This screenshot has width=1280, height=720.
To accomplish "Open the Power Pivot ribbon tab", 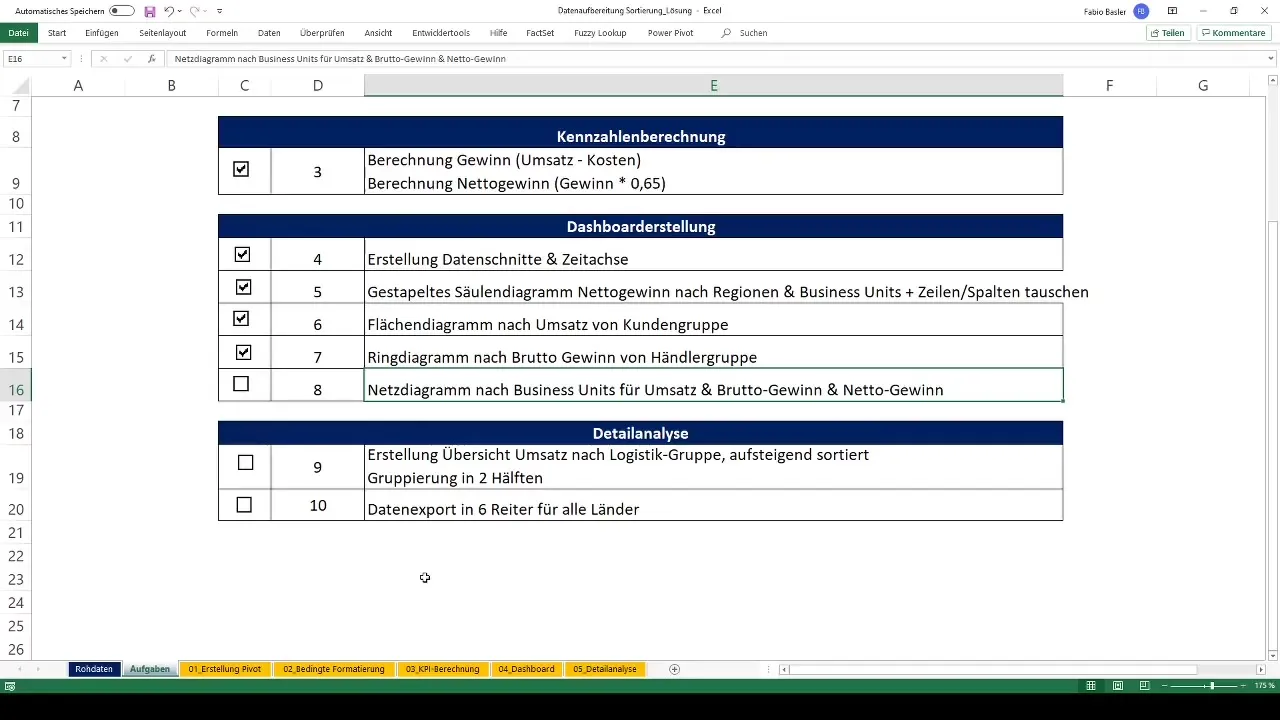I will (x=670, y=33).
